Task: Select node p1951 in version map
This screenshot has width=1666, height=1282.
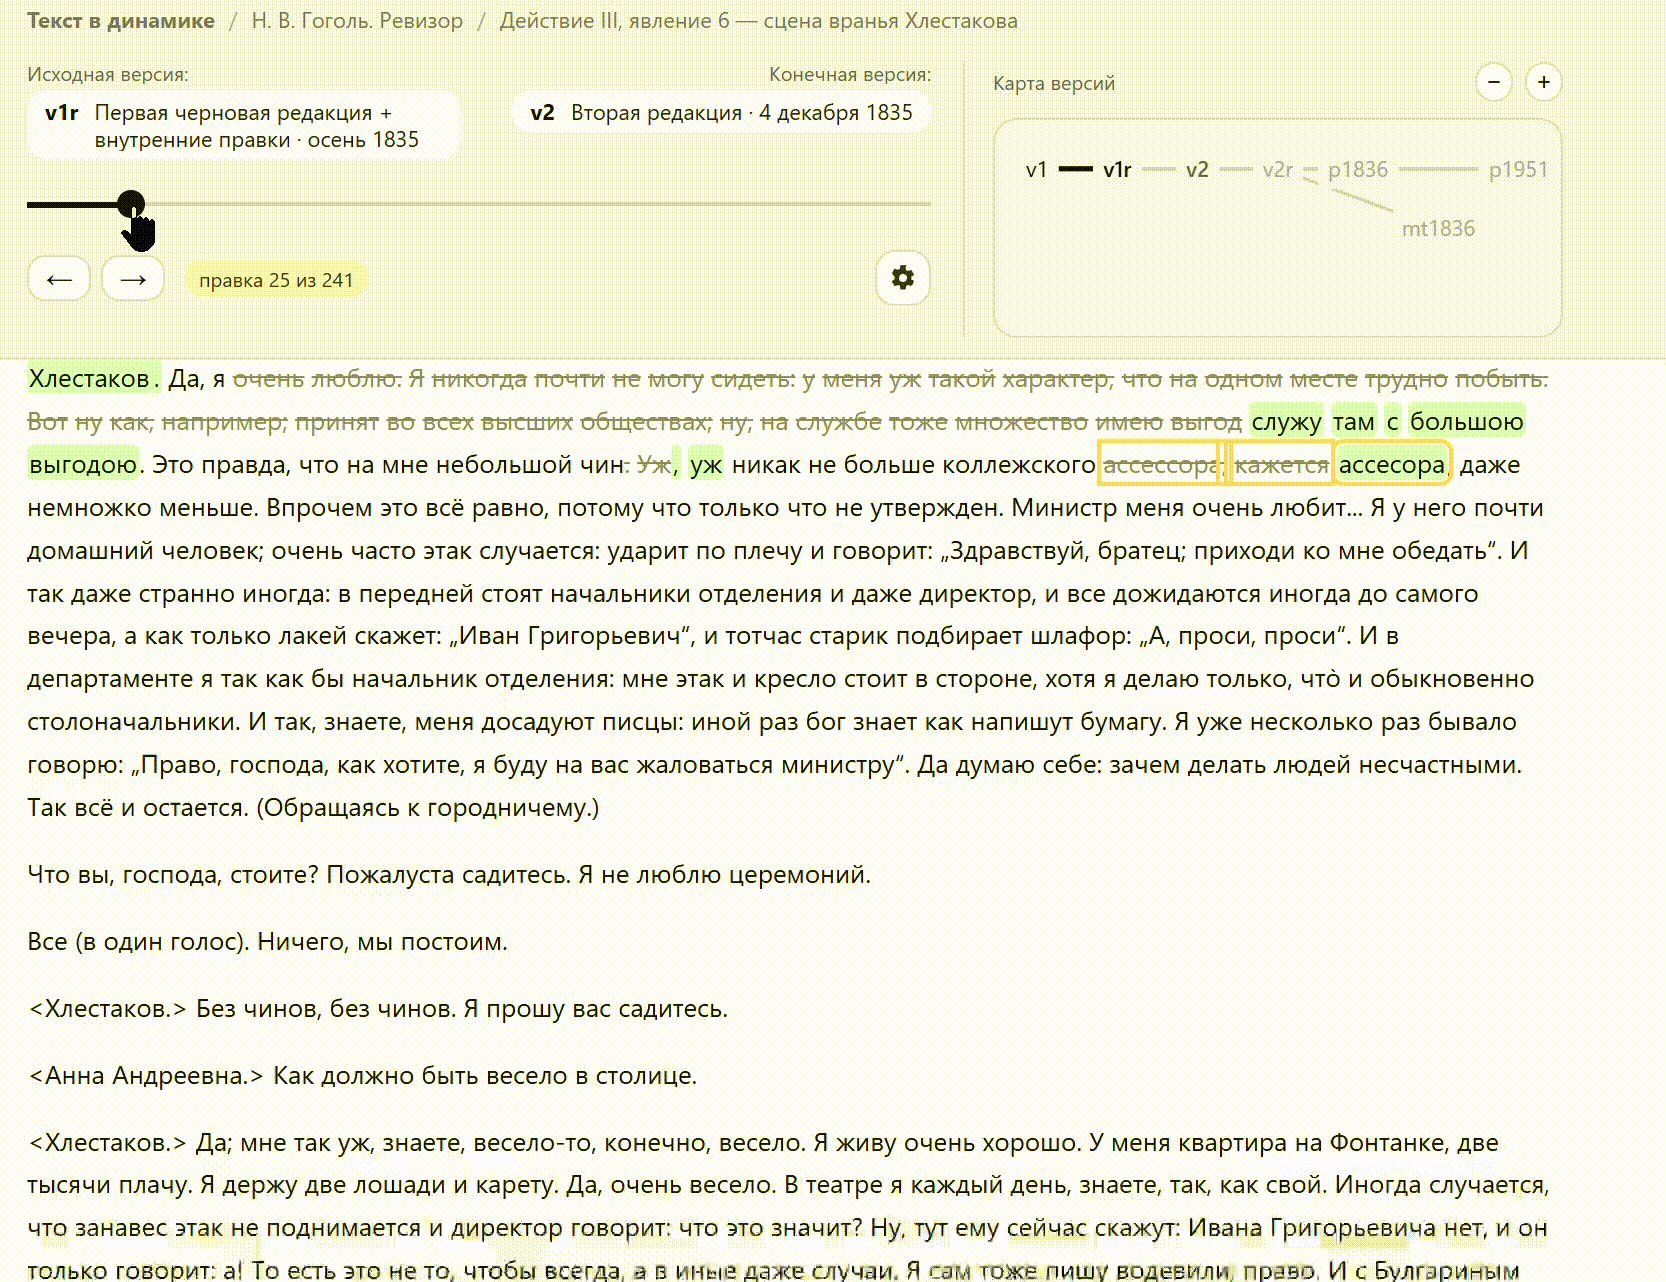Action: click(1518, 170)
